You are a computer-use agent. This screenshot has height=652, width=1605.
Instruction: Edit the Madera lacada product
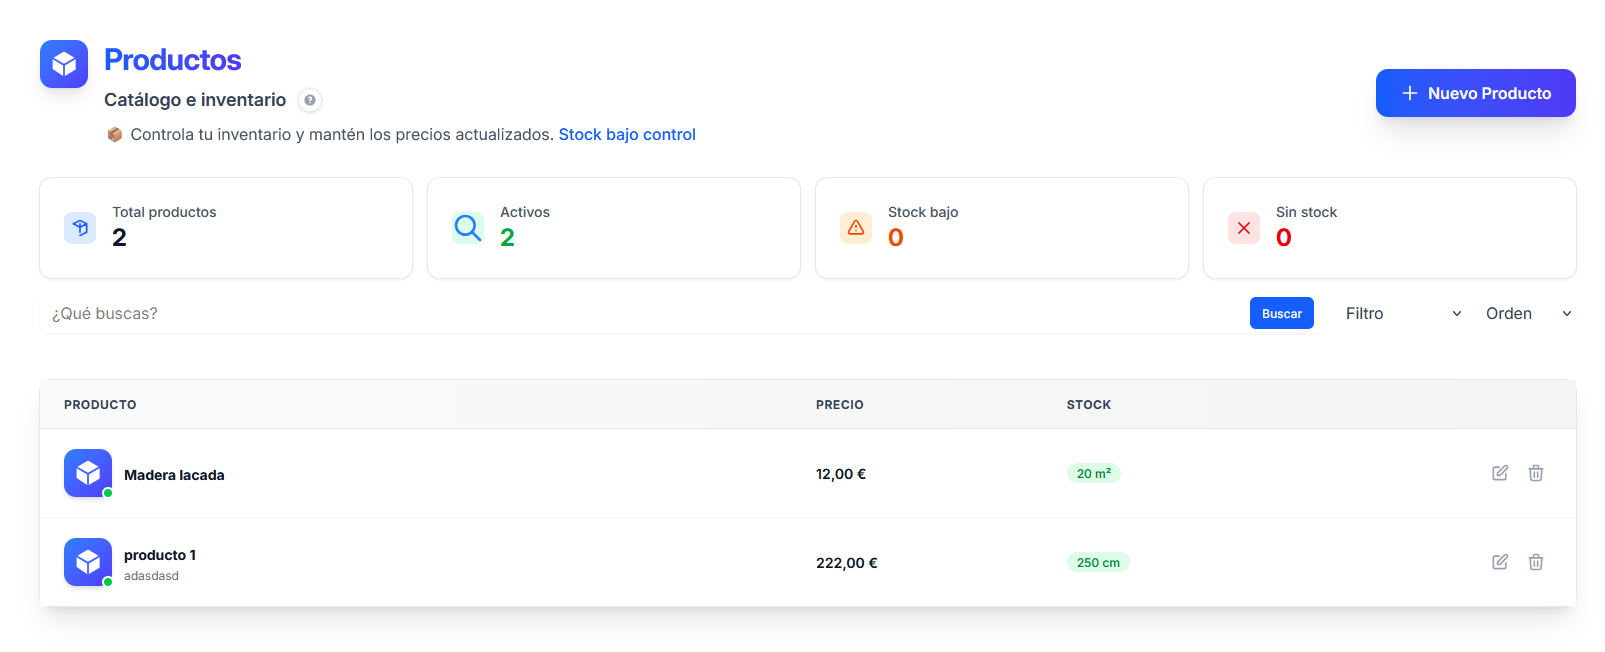[1500, 473]
